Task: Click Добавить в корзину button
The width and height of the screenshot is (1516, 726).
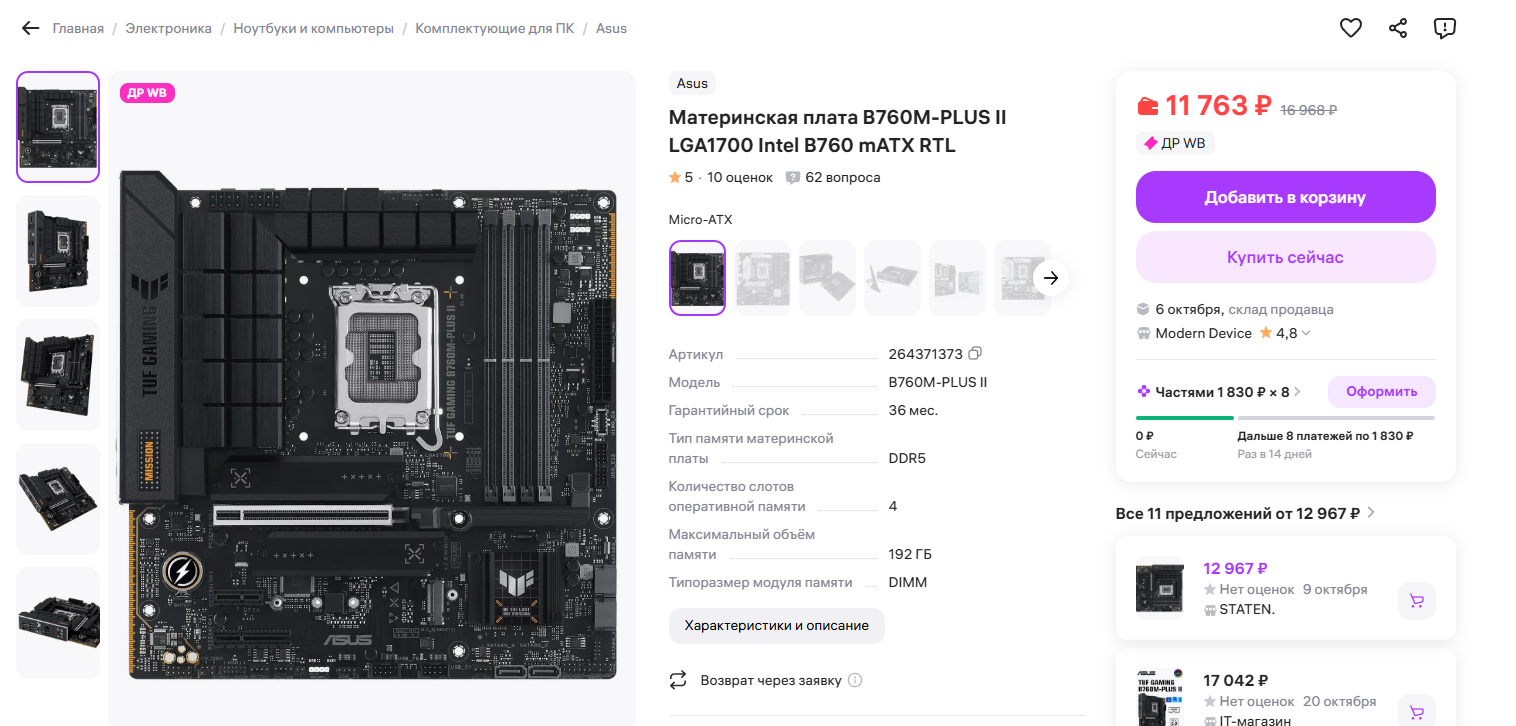Action: pyautogui.click(x=1285, y=197)
